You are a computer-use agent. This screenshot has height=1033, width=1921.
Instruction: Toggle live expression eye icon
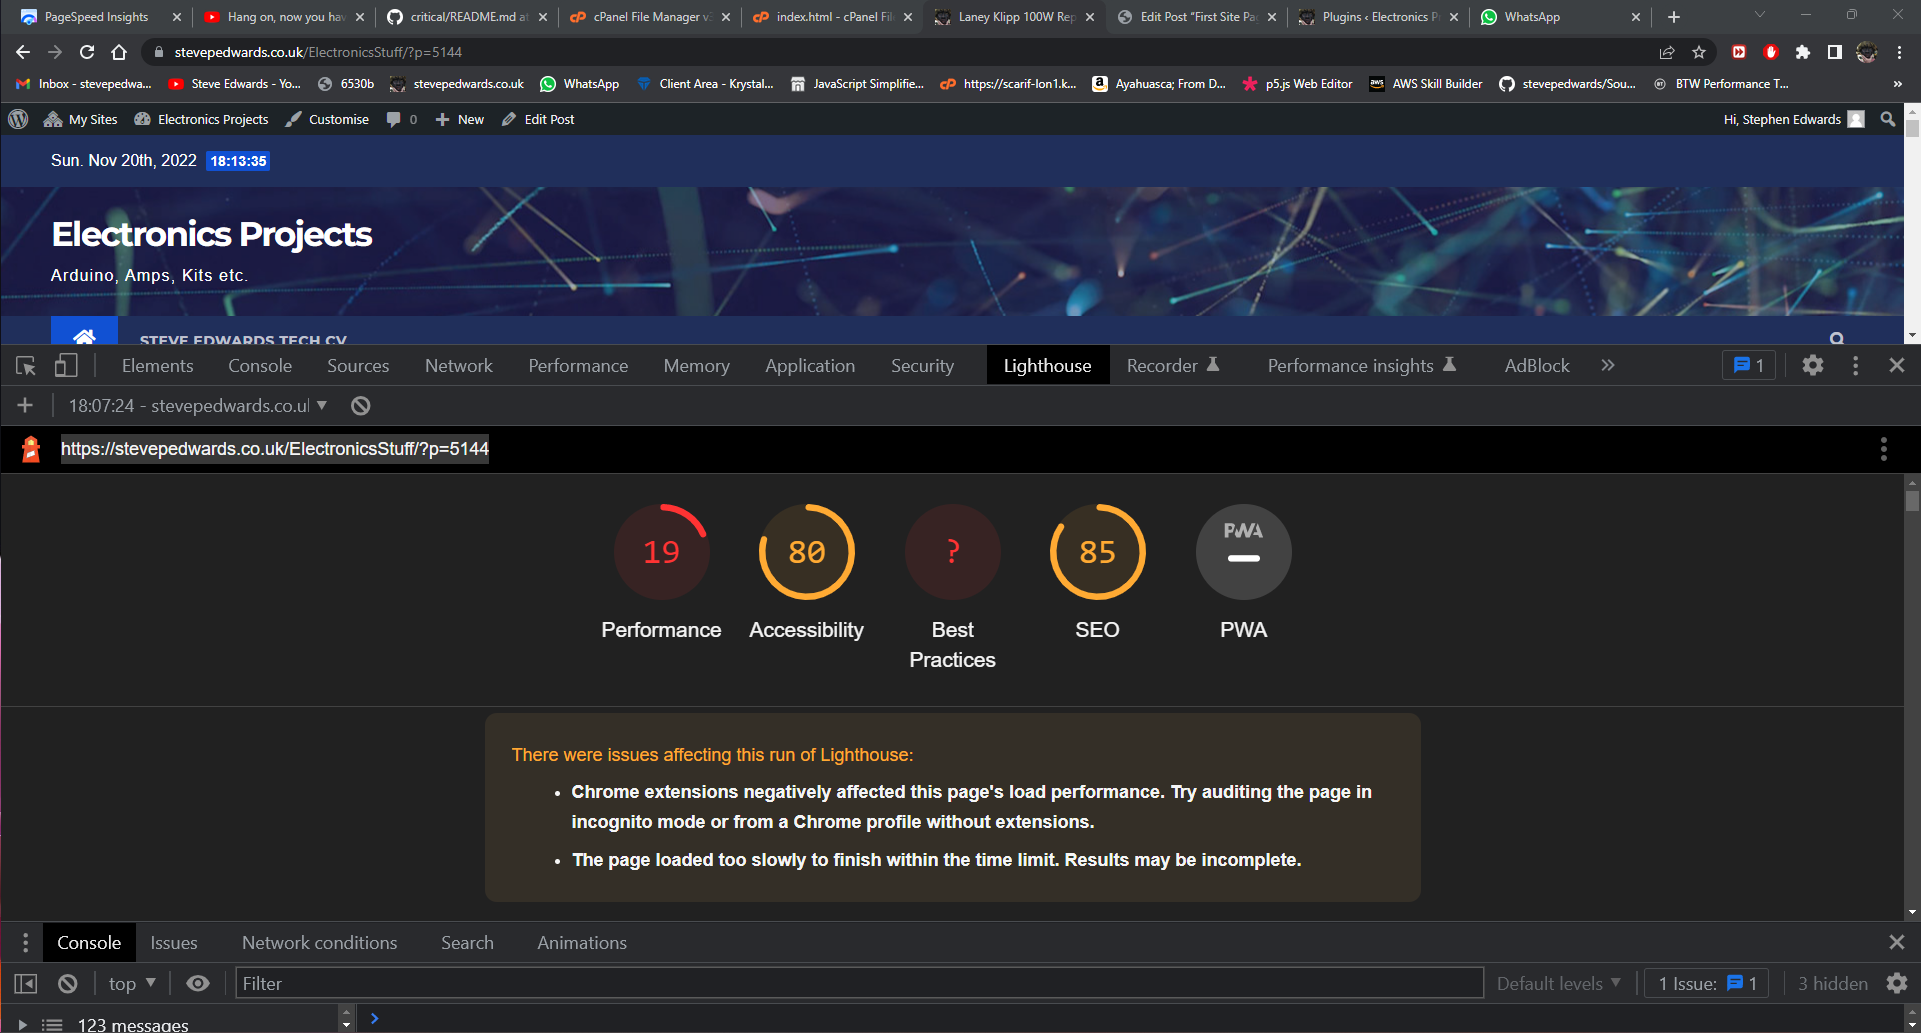pyautogui.click(x=198, y=984)
